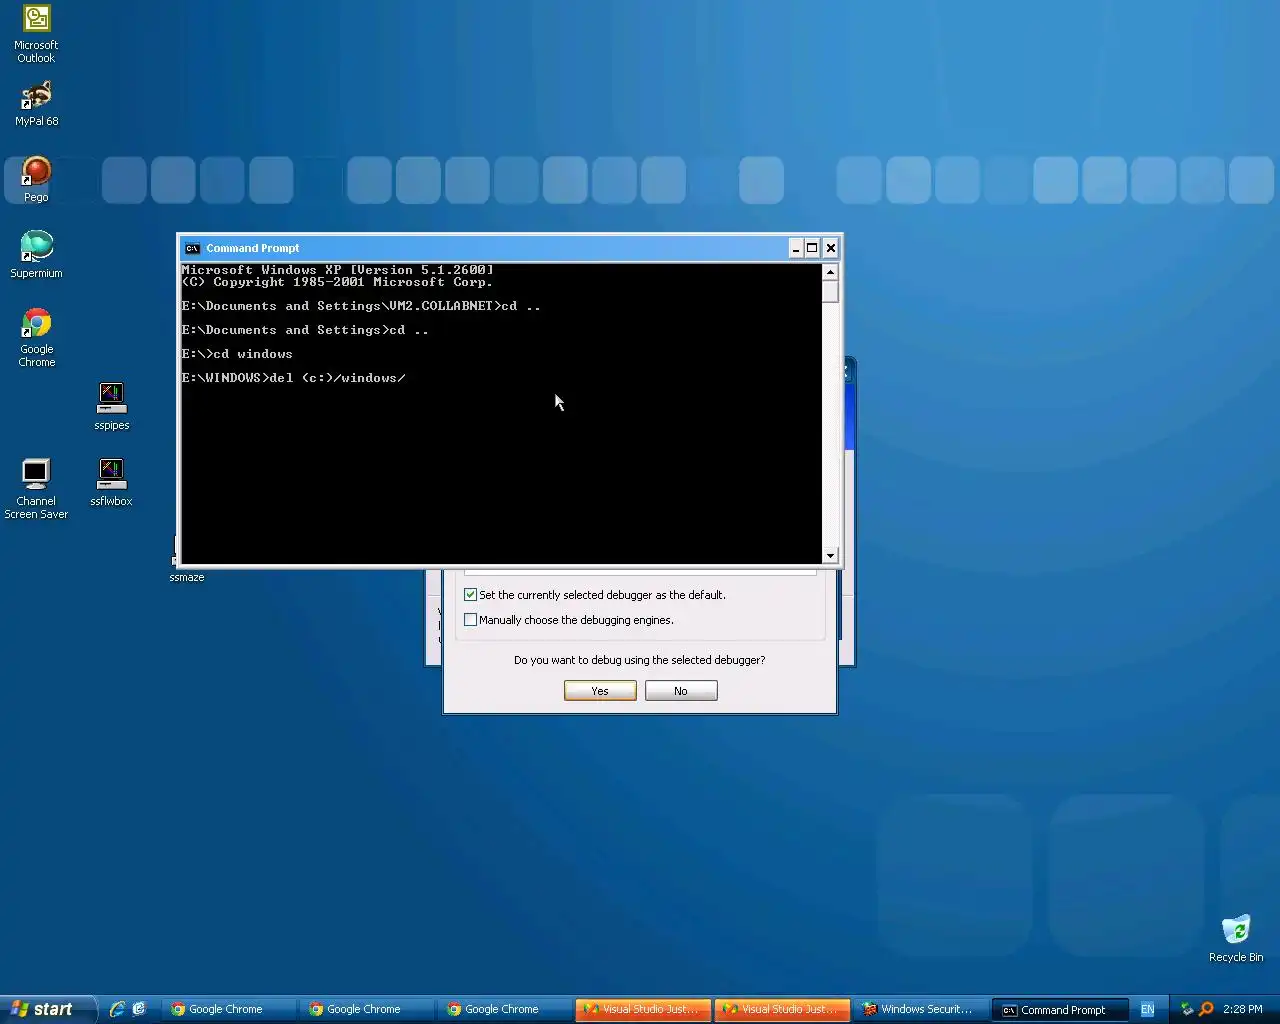Switch to first Google Chrome taskbar button

(228, 1009)
